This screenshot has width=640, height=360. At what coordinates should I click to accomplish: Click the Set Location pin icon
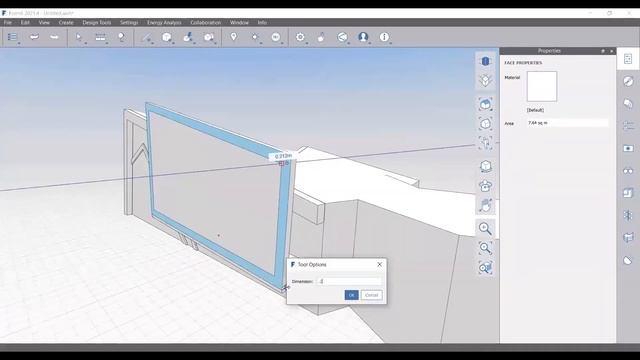point(233,37)
